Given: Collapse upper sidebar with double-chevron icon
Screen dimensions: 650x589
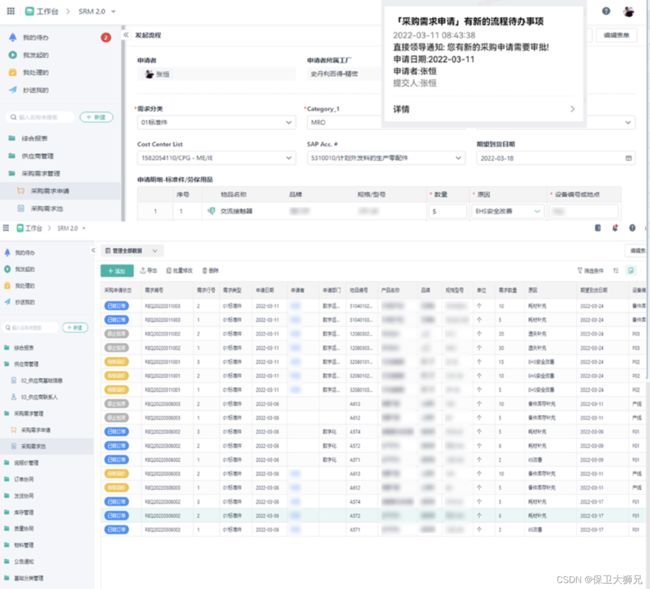Looking at the screenshot, I should (126, 35).
